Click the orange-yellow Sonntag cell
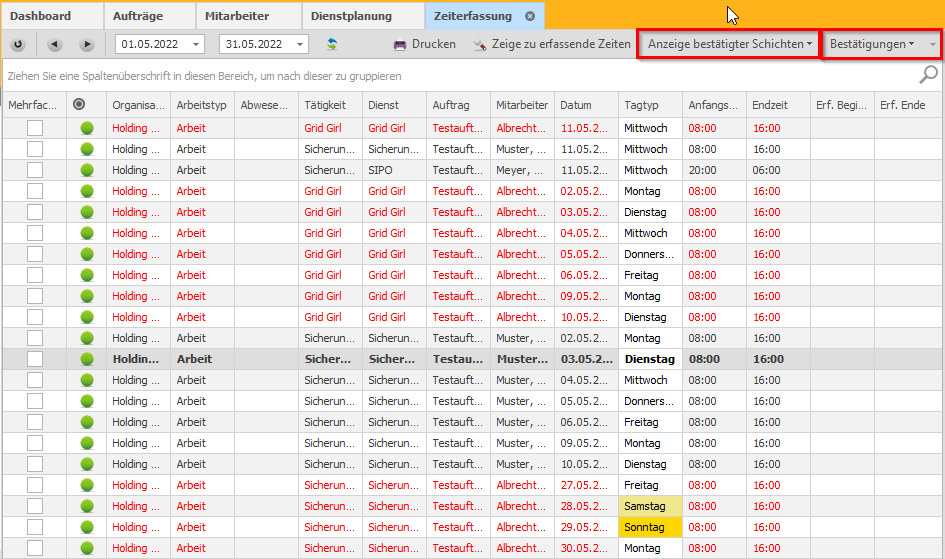The image size is (945, 559). point(651,527)
